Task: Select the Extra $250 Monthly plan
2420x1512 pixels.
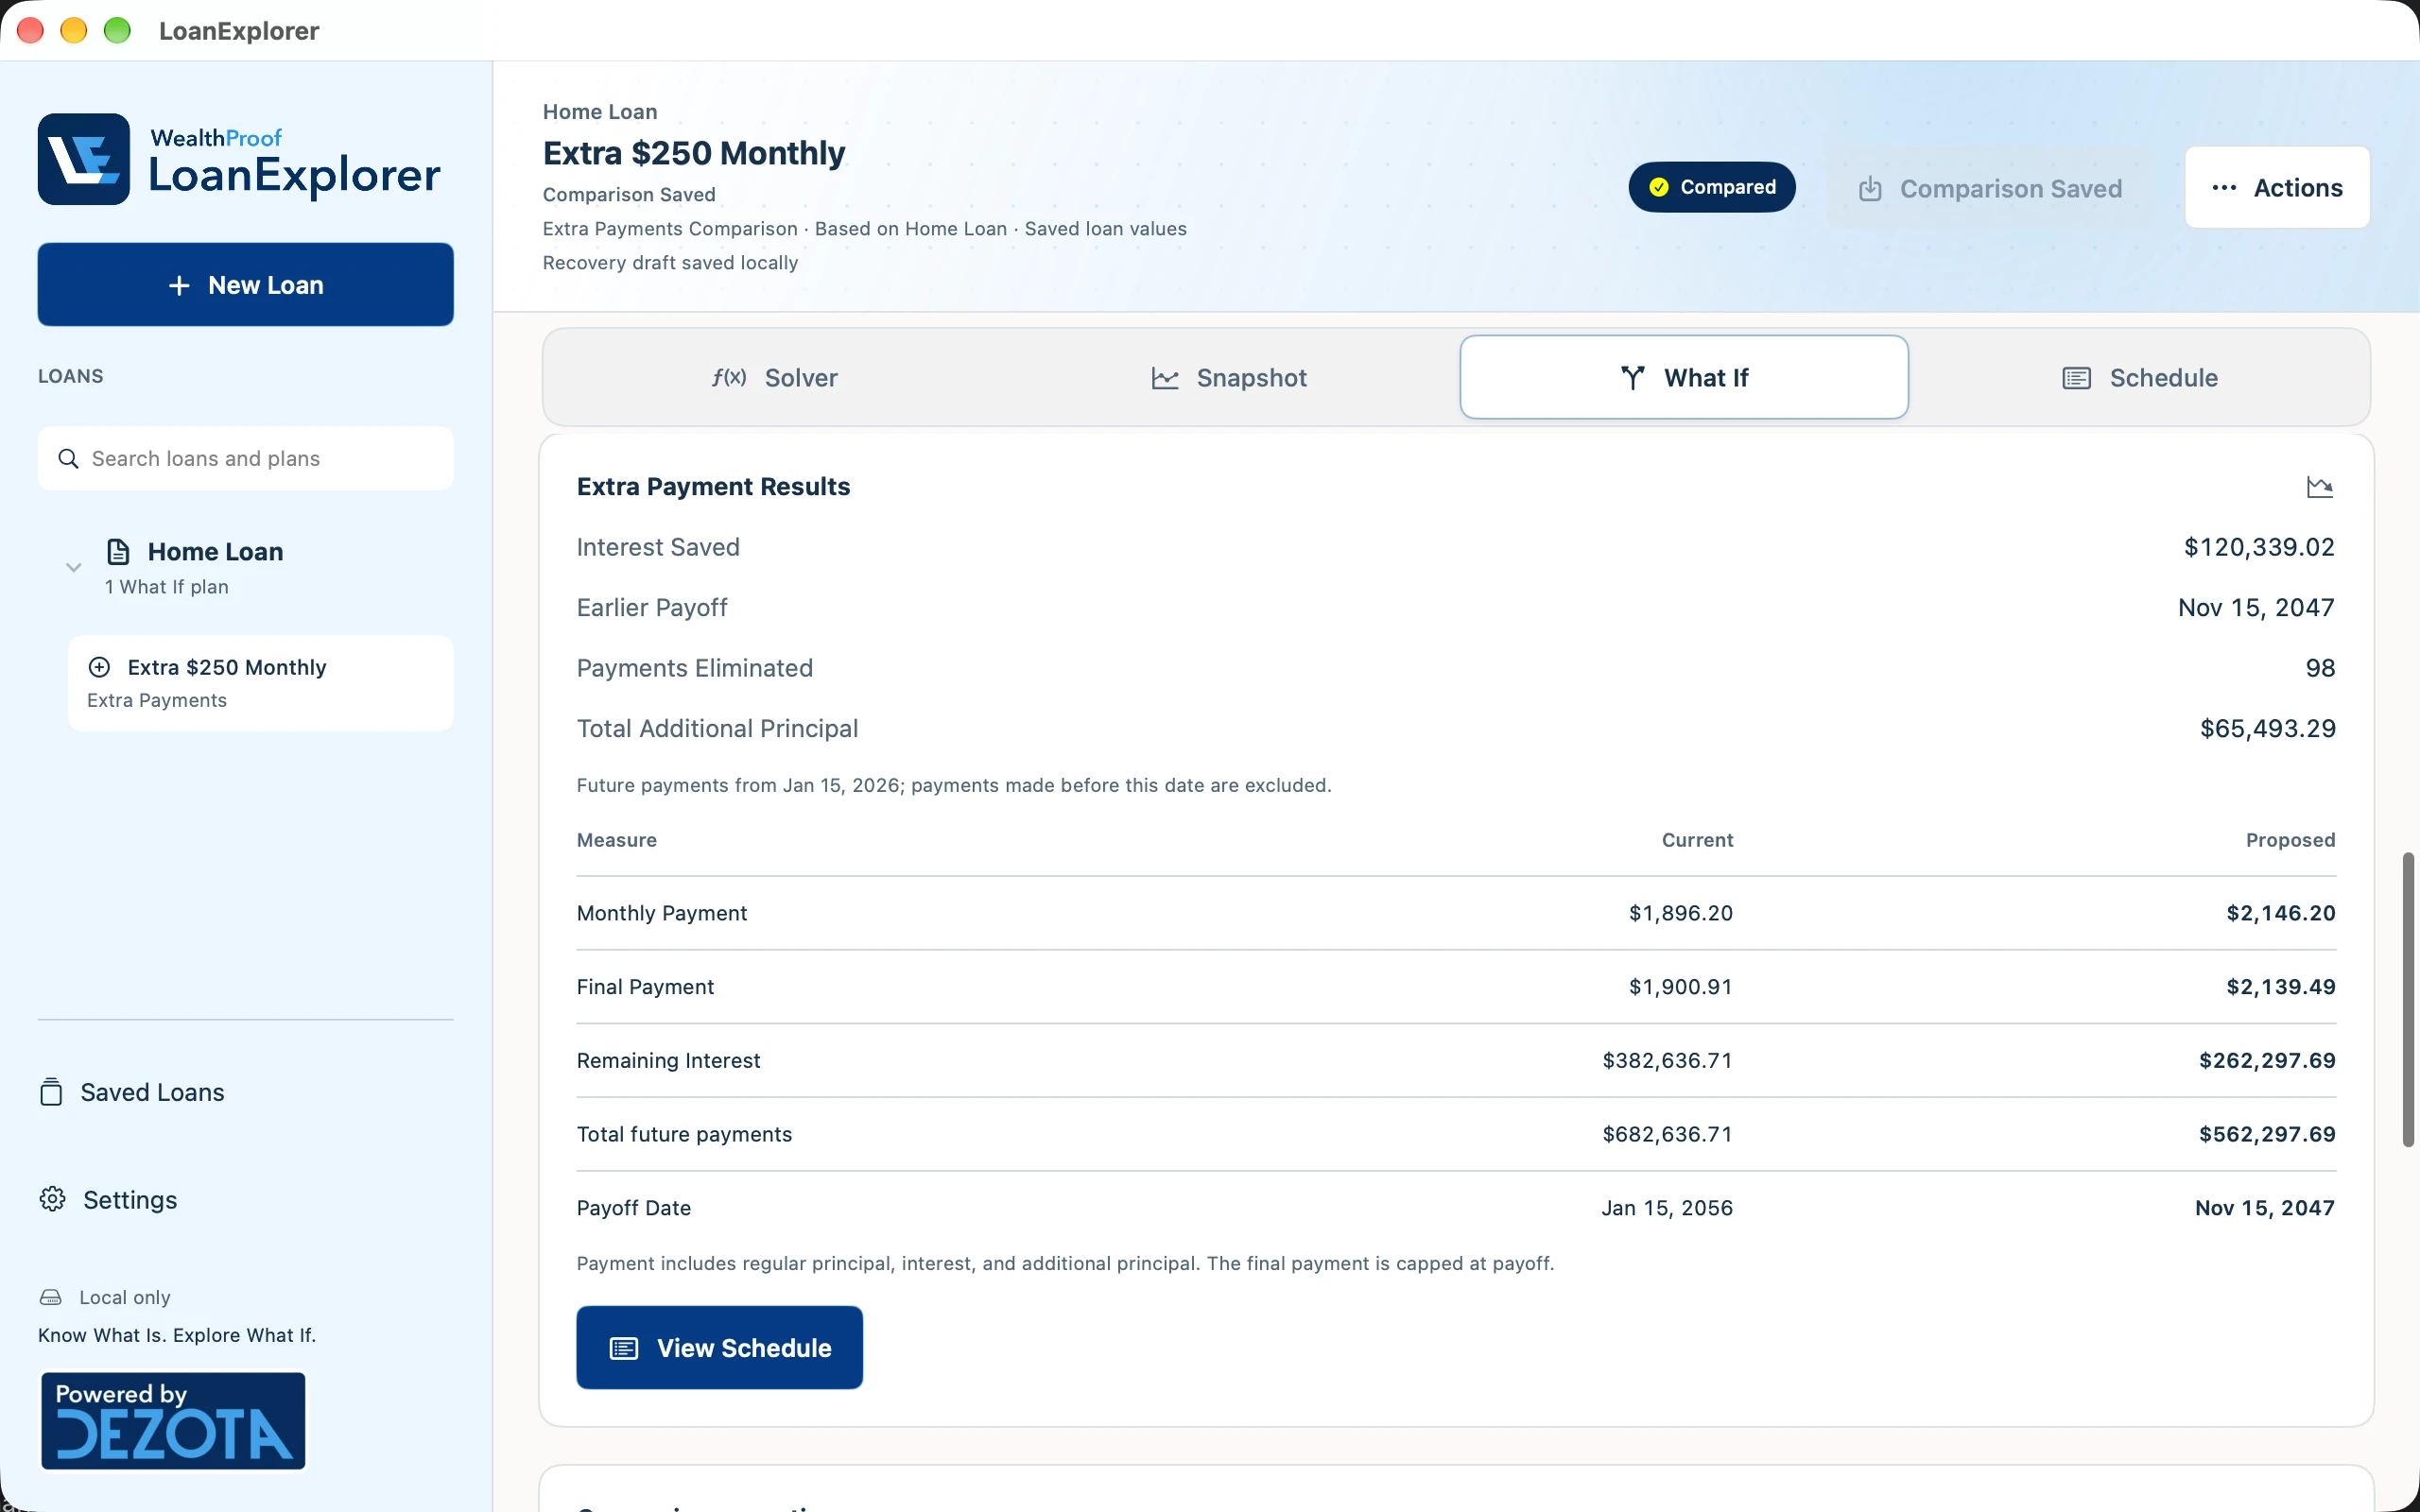Action: pos(260,683)
